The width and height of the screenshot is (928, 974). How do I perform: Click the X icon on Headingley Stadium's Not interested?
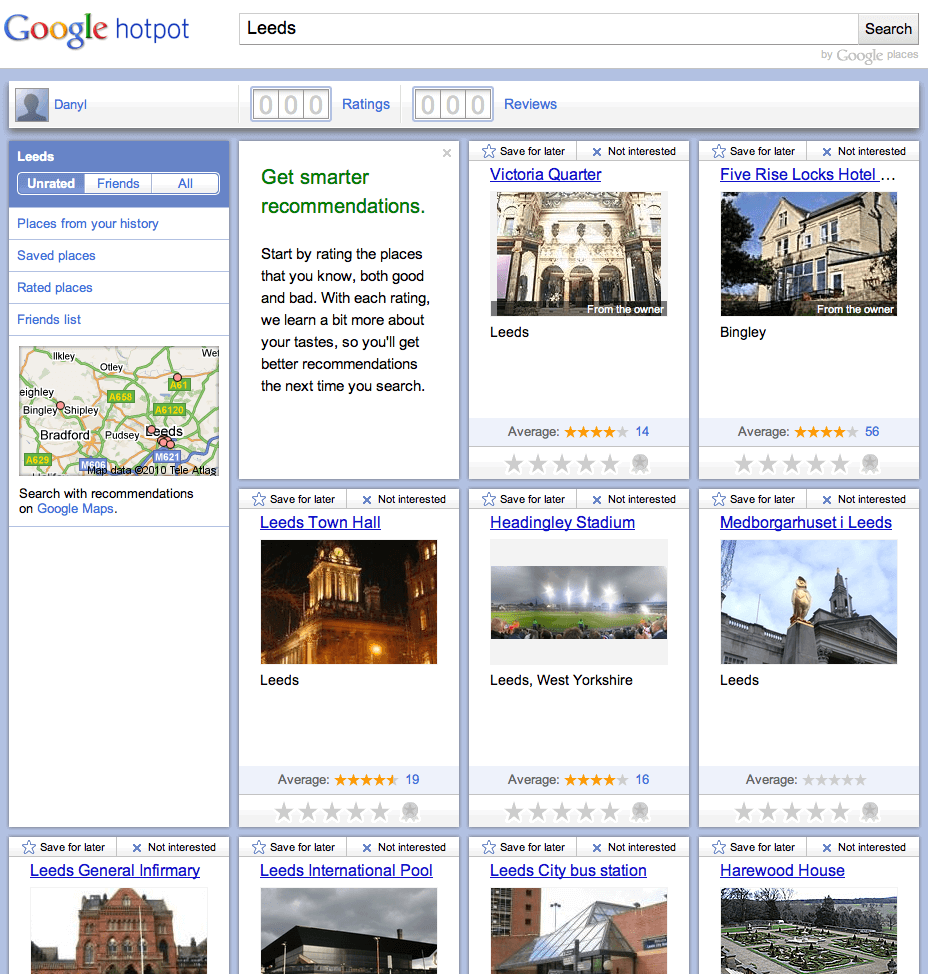pos(597,500)
